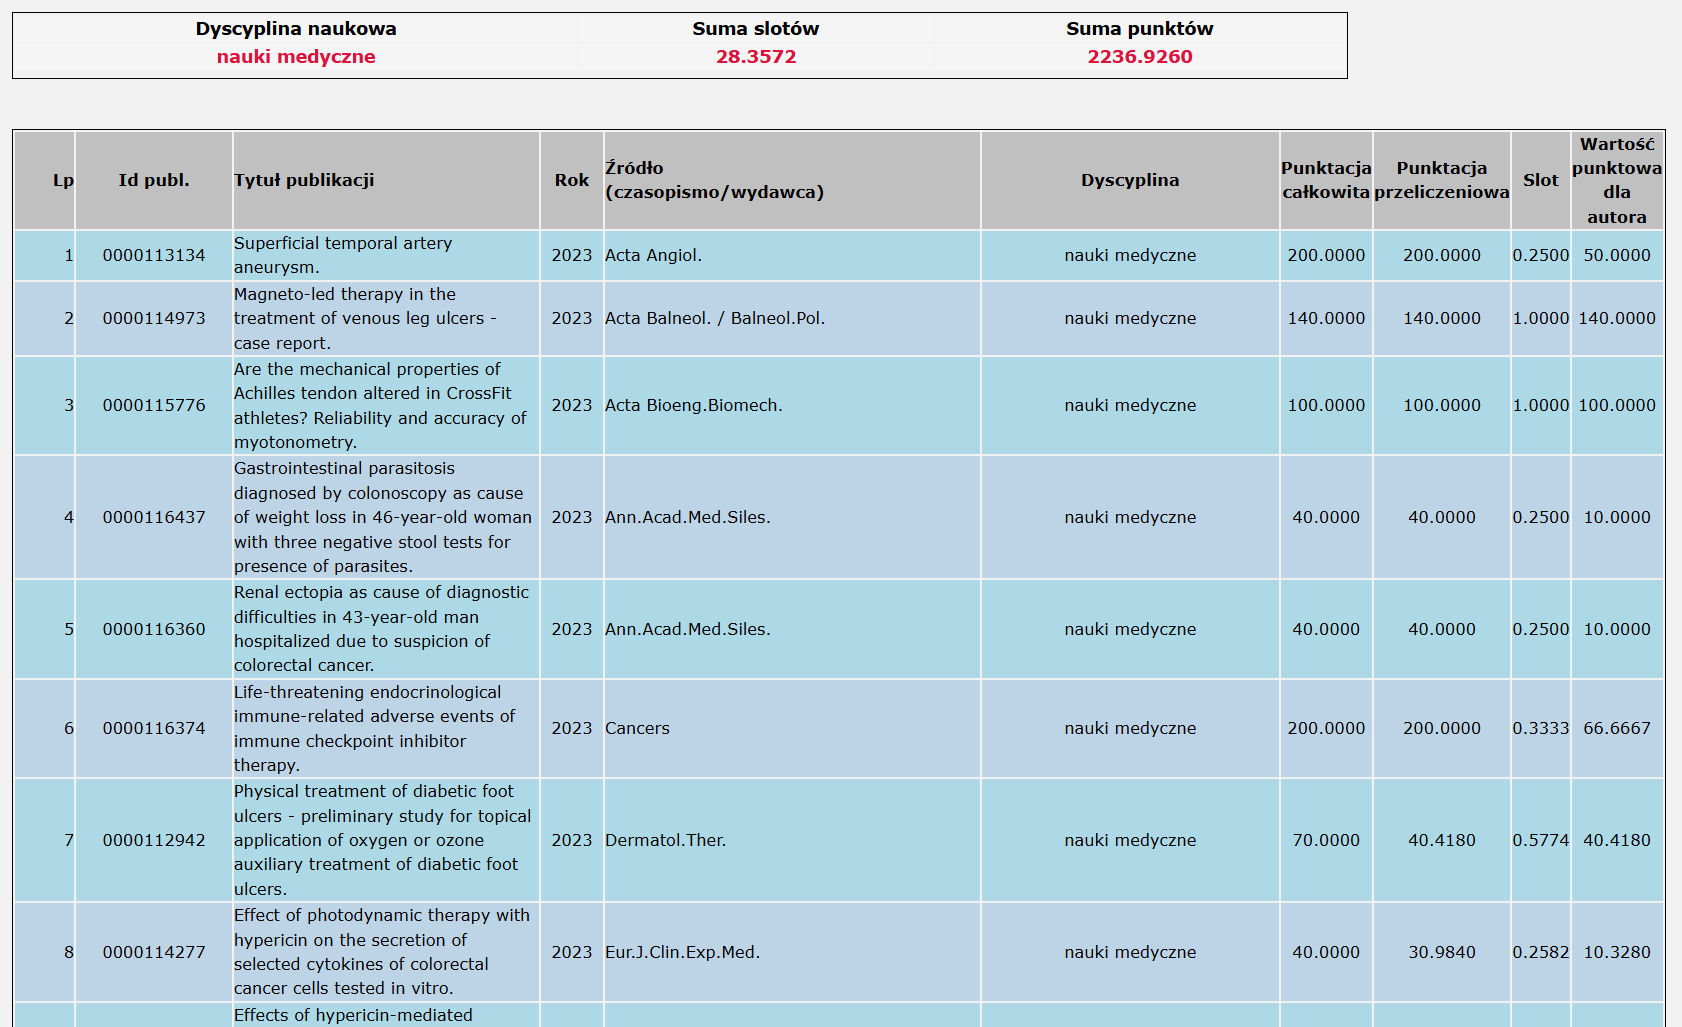Click the 'Dermatol.Ther.' source cell
The width and height of the screenshot is (1682, 1027).
tap(665, 840)
